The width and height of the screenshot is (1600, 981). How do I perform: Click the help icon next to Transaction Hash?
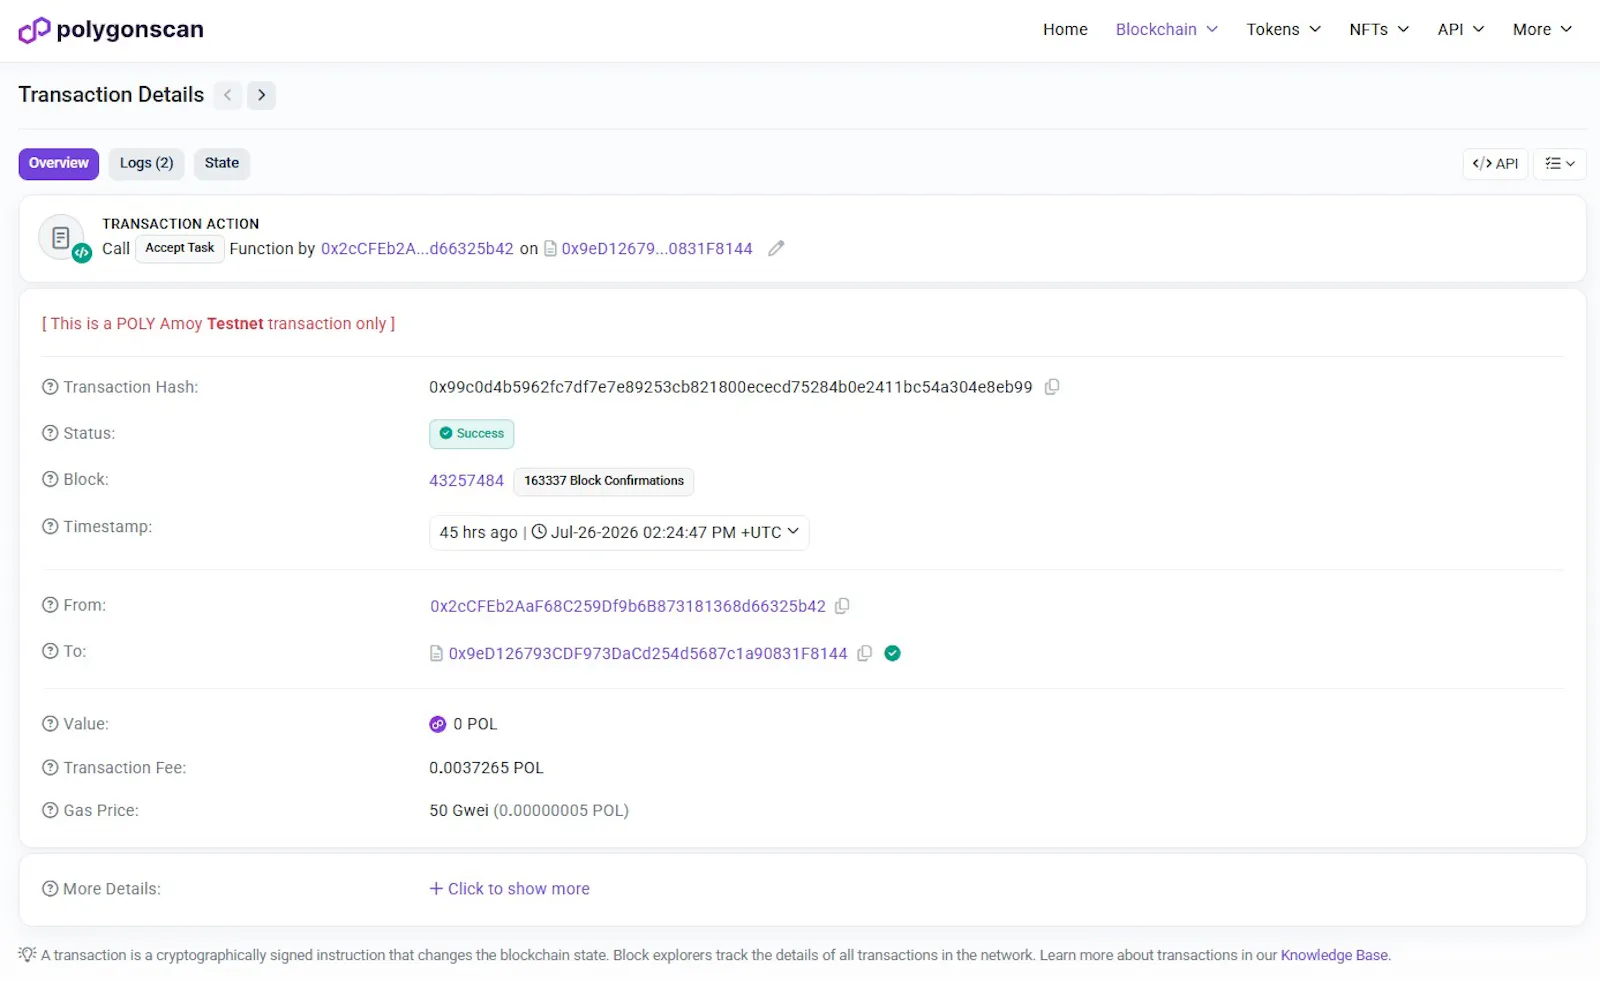[50, 387]
